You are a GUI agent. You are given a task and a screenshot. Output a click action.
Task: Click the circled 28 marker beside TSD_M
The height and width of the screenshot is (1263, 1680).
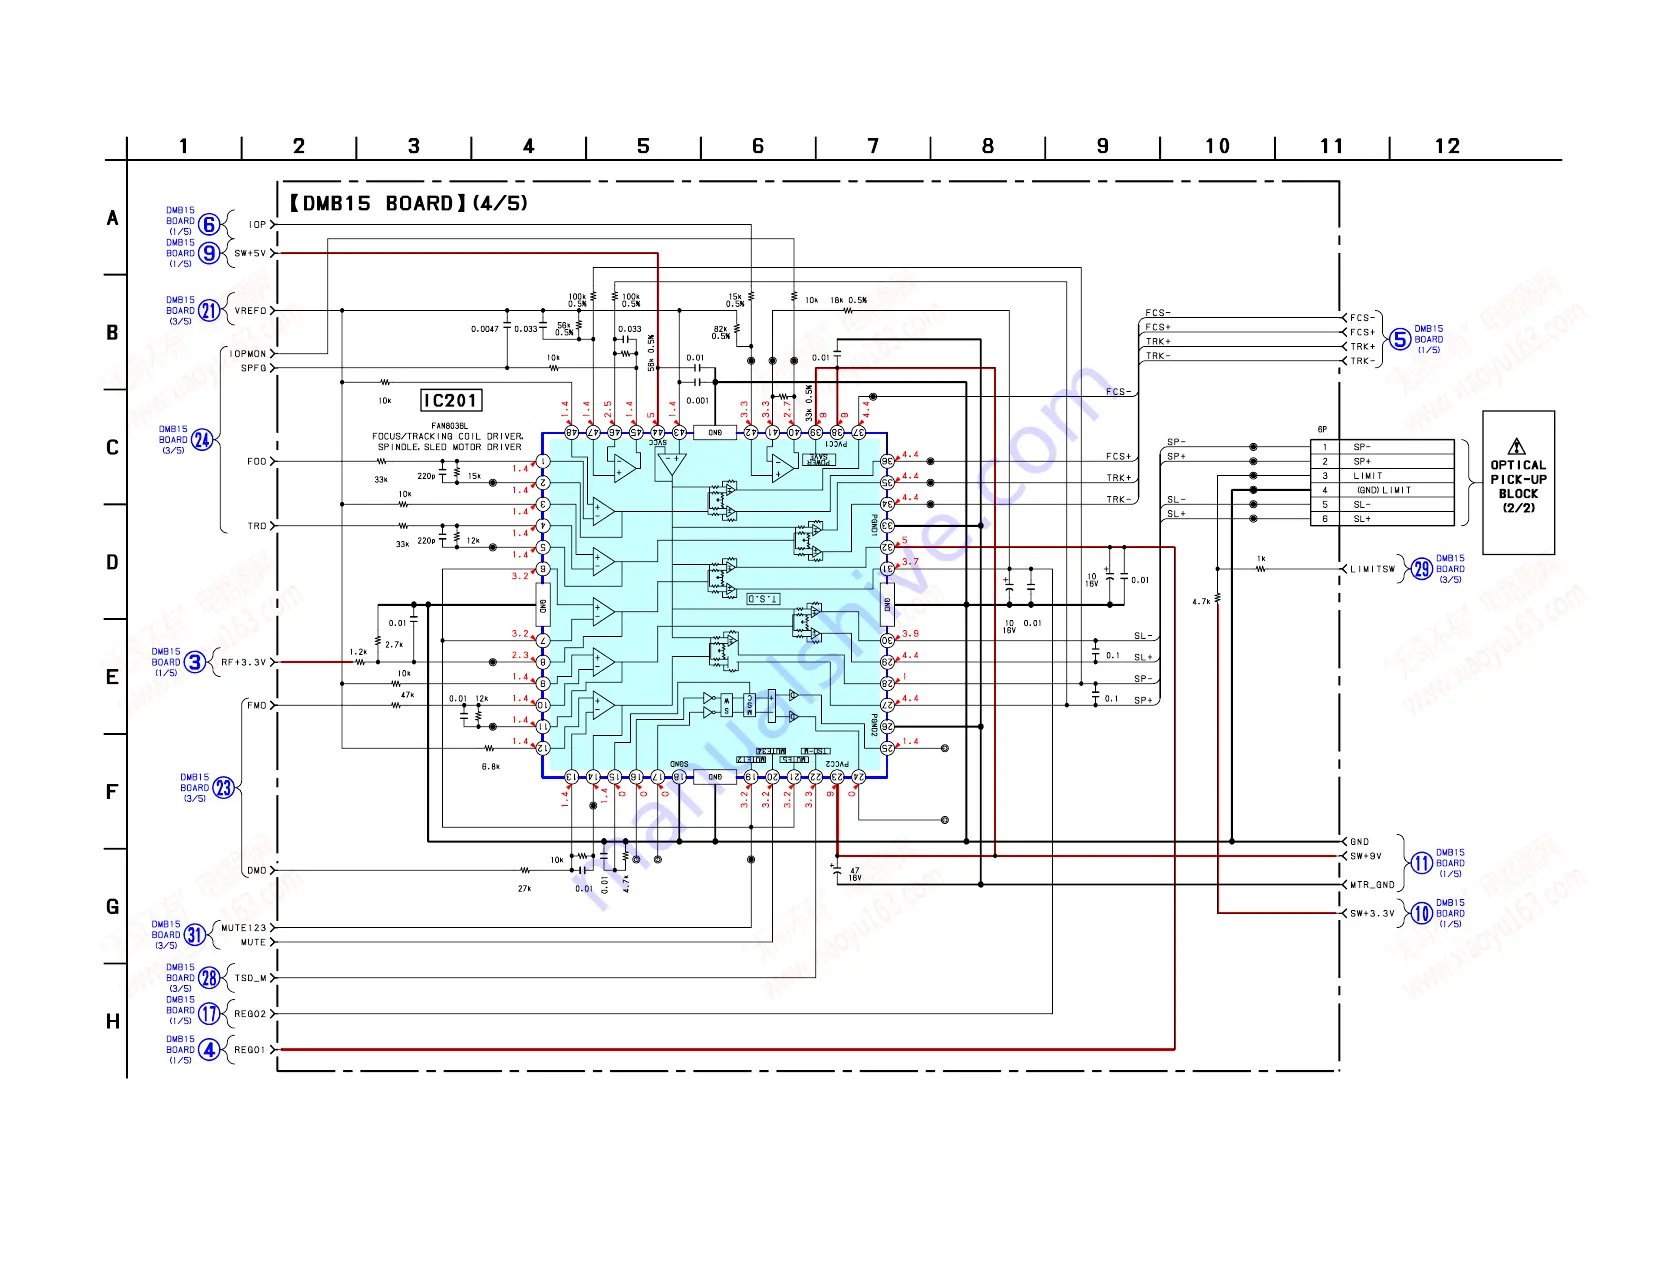coord(208,978)
